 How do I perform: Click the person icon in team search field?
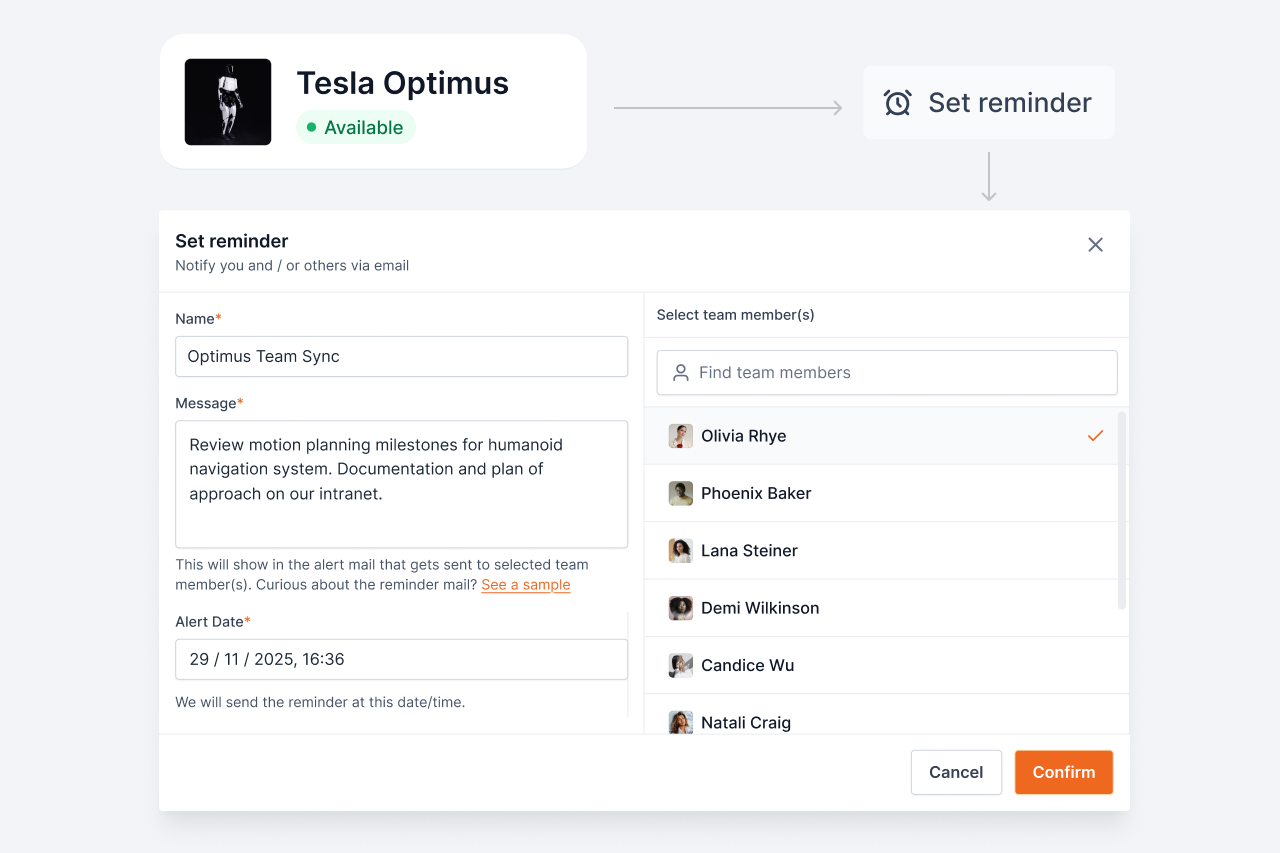pyautogui.click(x=681, y=373)
